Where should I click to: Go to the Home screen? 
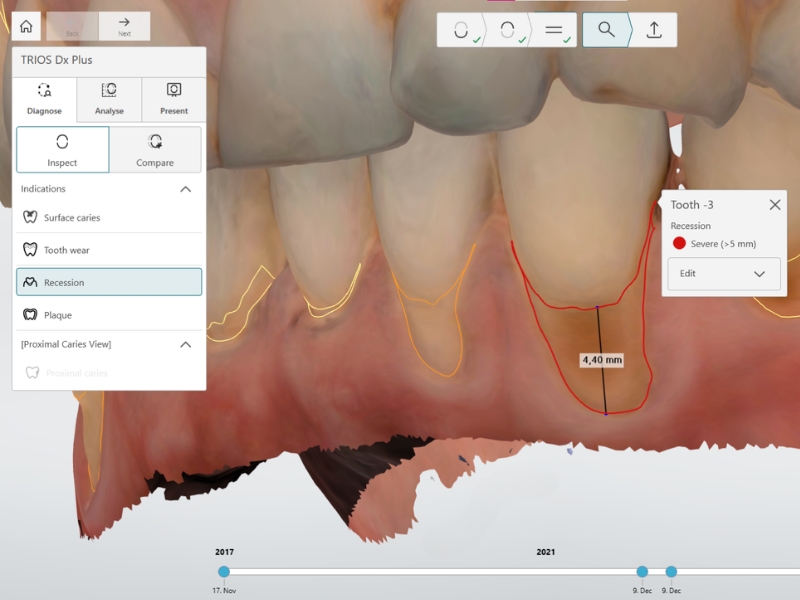pyautogui.click(x=25, y=27)
